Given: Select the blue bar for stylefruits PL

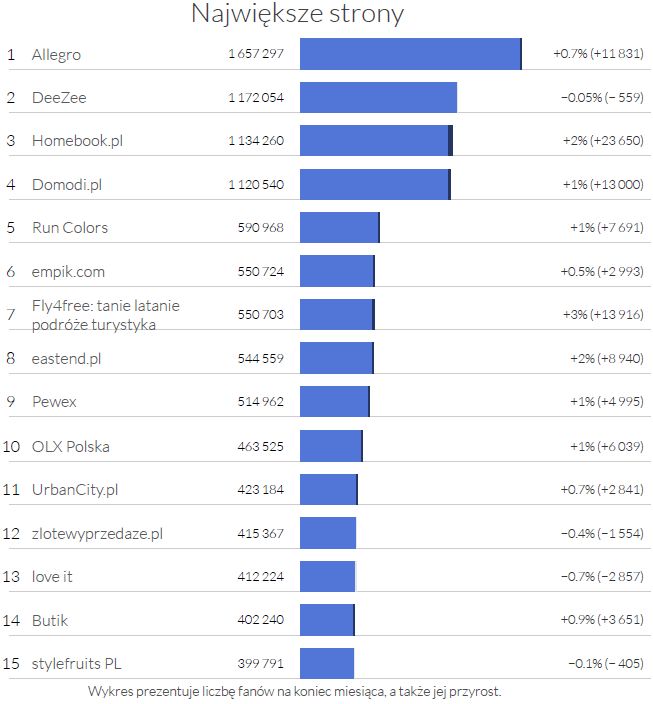Looking at the screenshot, I should (x=327, y=663).
